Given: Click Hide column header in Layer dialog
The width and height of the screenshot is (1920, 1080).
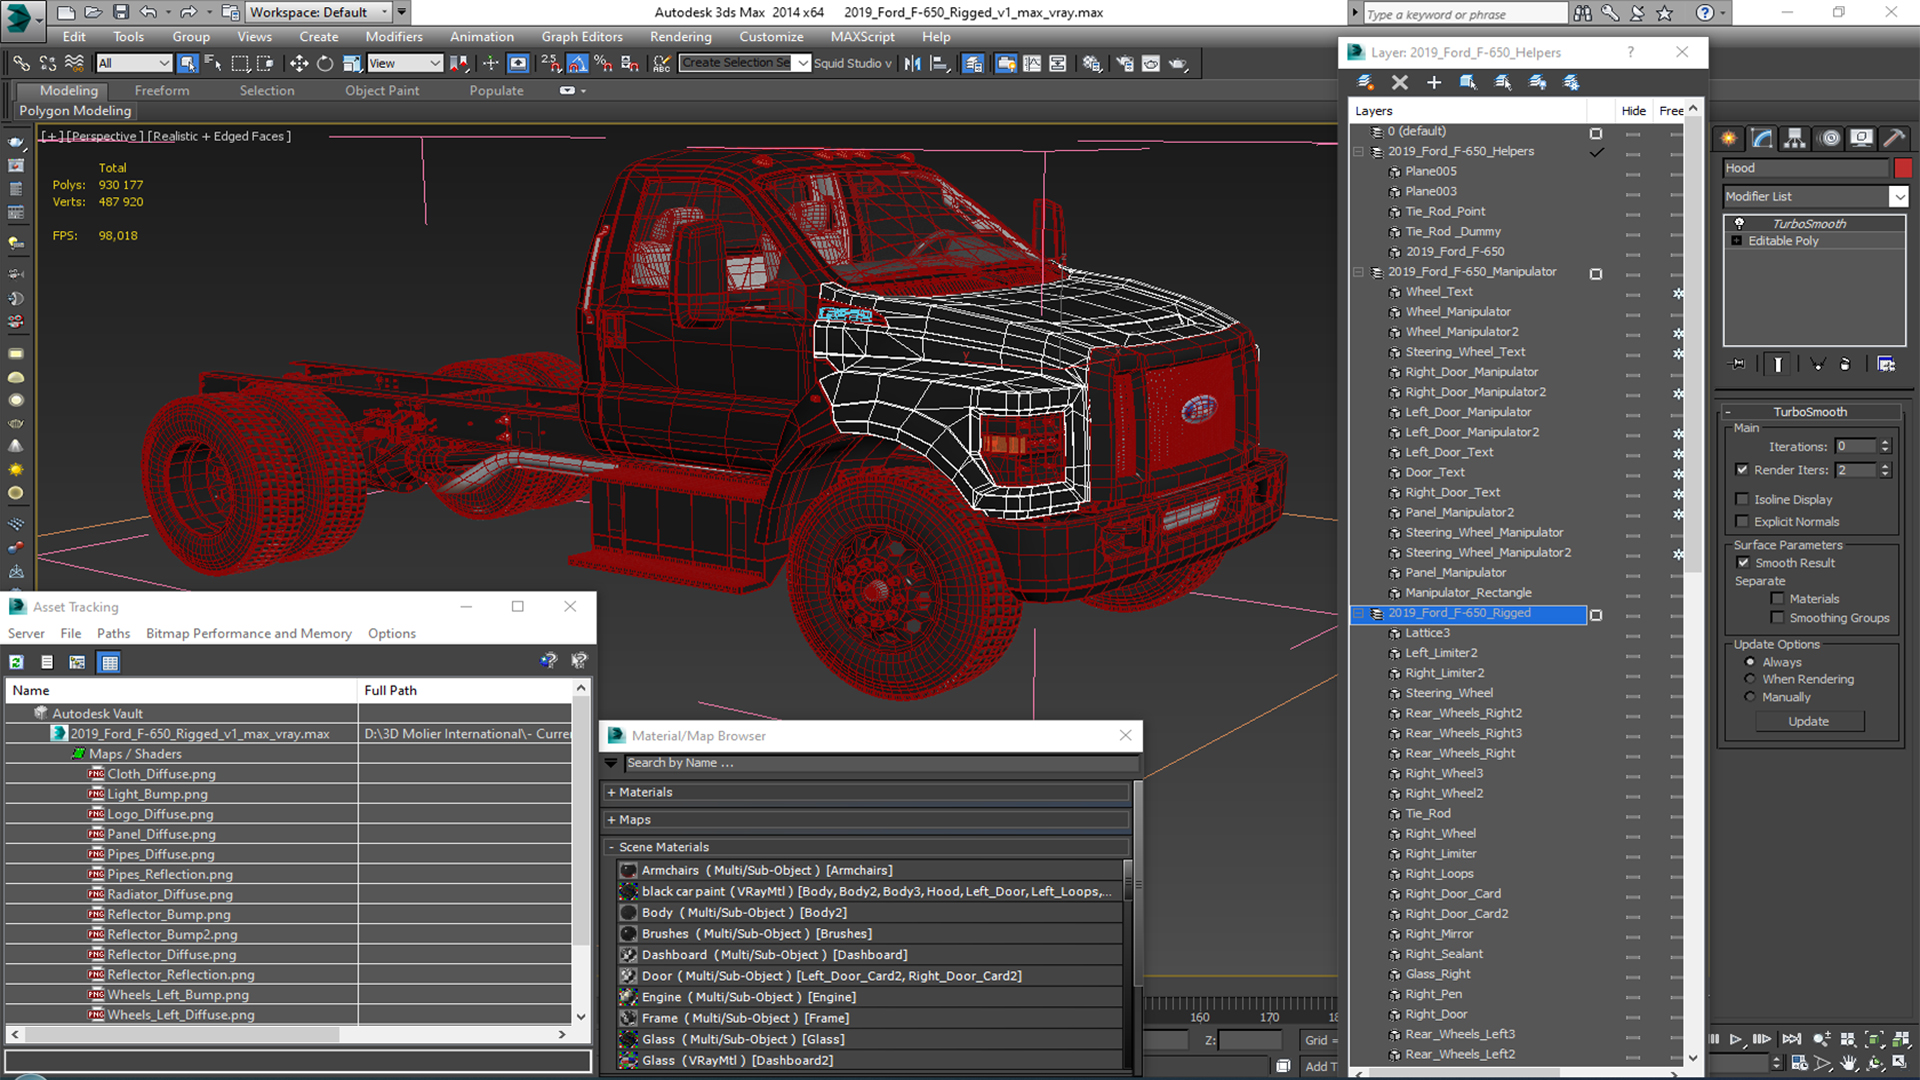Looking at the screenshot, I should click(x=1633, y=111).
